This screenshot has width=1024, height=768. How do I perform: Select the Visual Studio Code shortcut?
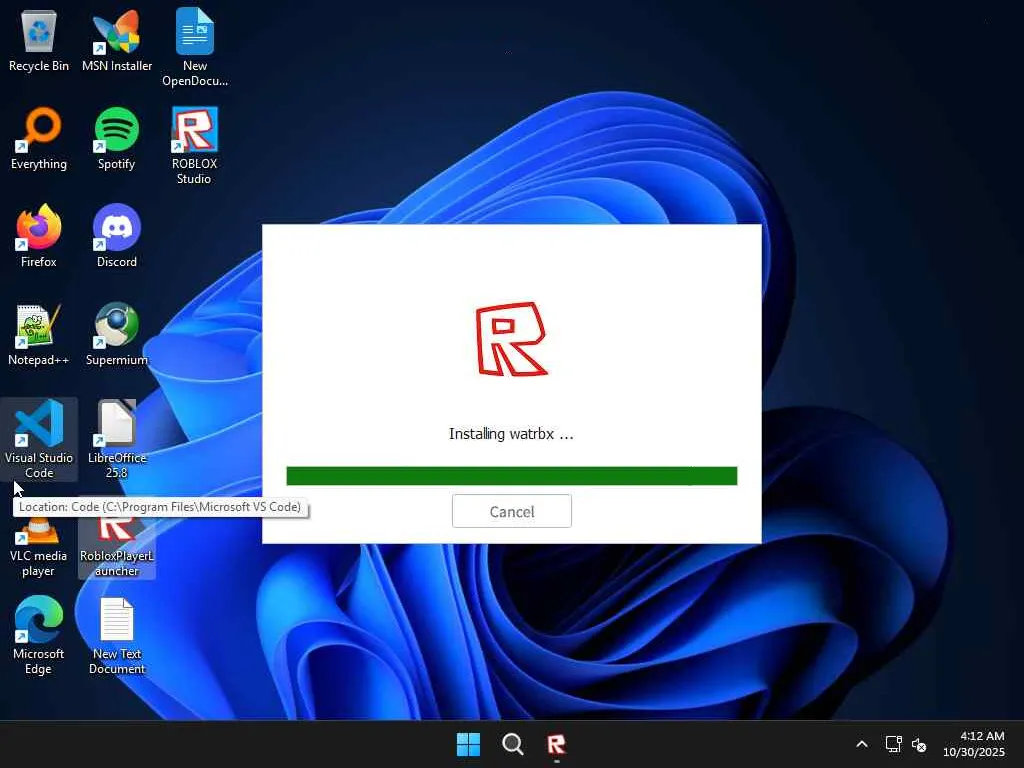(39, 439)
